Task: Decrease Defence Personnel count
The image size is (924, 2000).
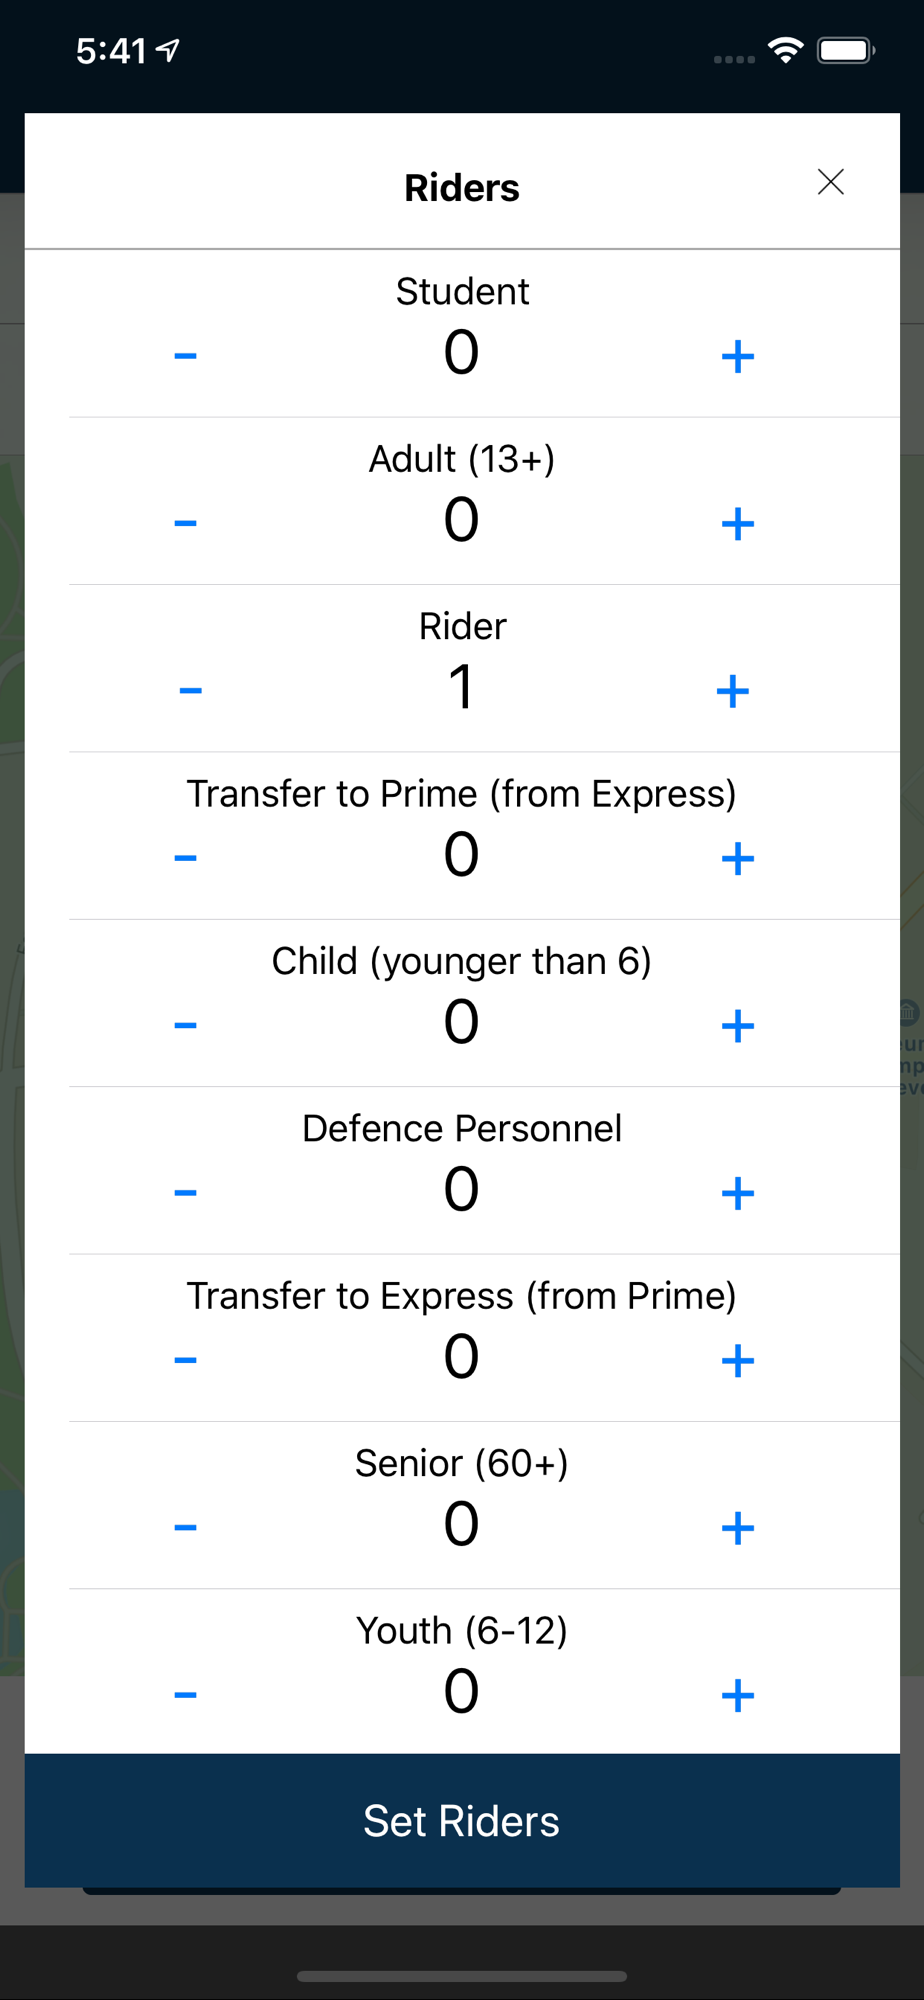Action: (x=185, y=1193)
